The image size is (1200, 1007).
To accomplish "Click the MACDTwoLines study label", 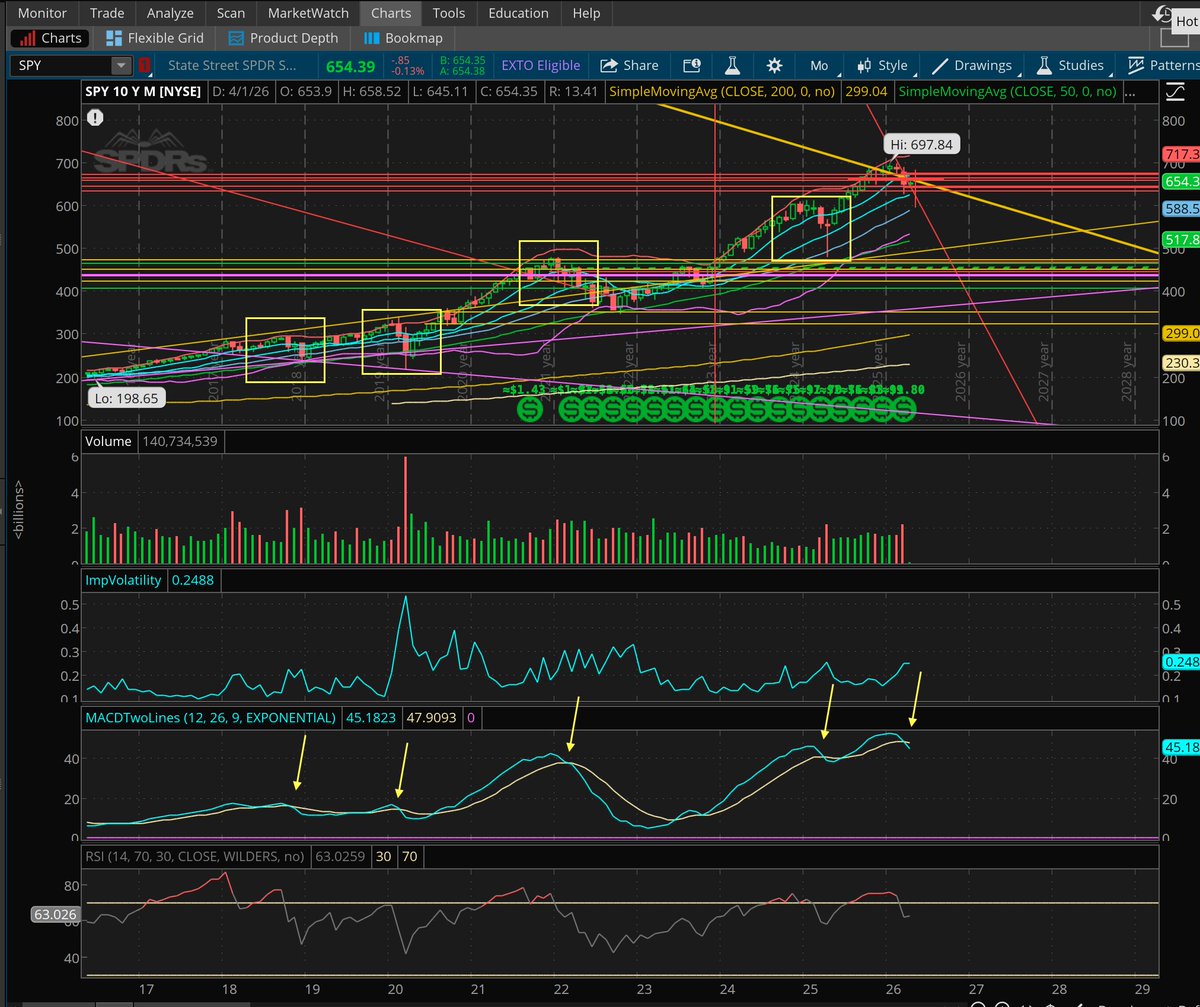I will [x=210, y=717].
